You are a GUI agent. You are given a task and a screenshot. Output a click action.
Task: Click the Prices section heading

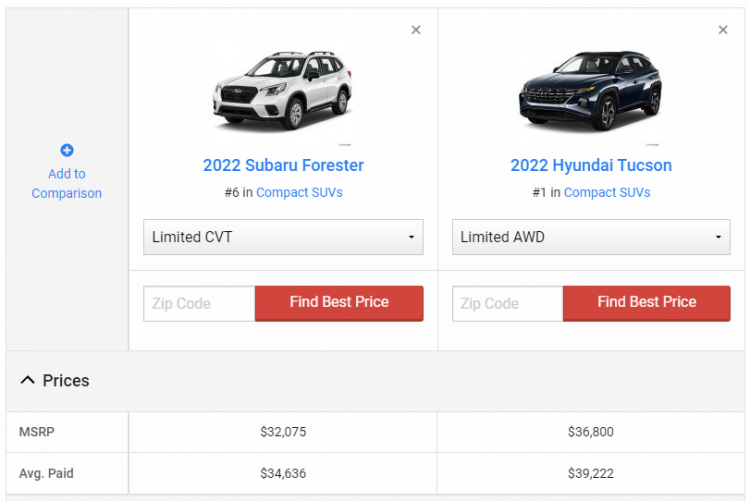[66, 380]
